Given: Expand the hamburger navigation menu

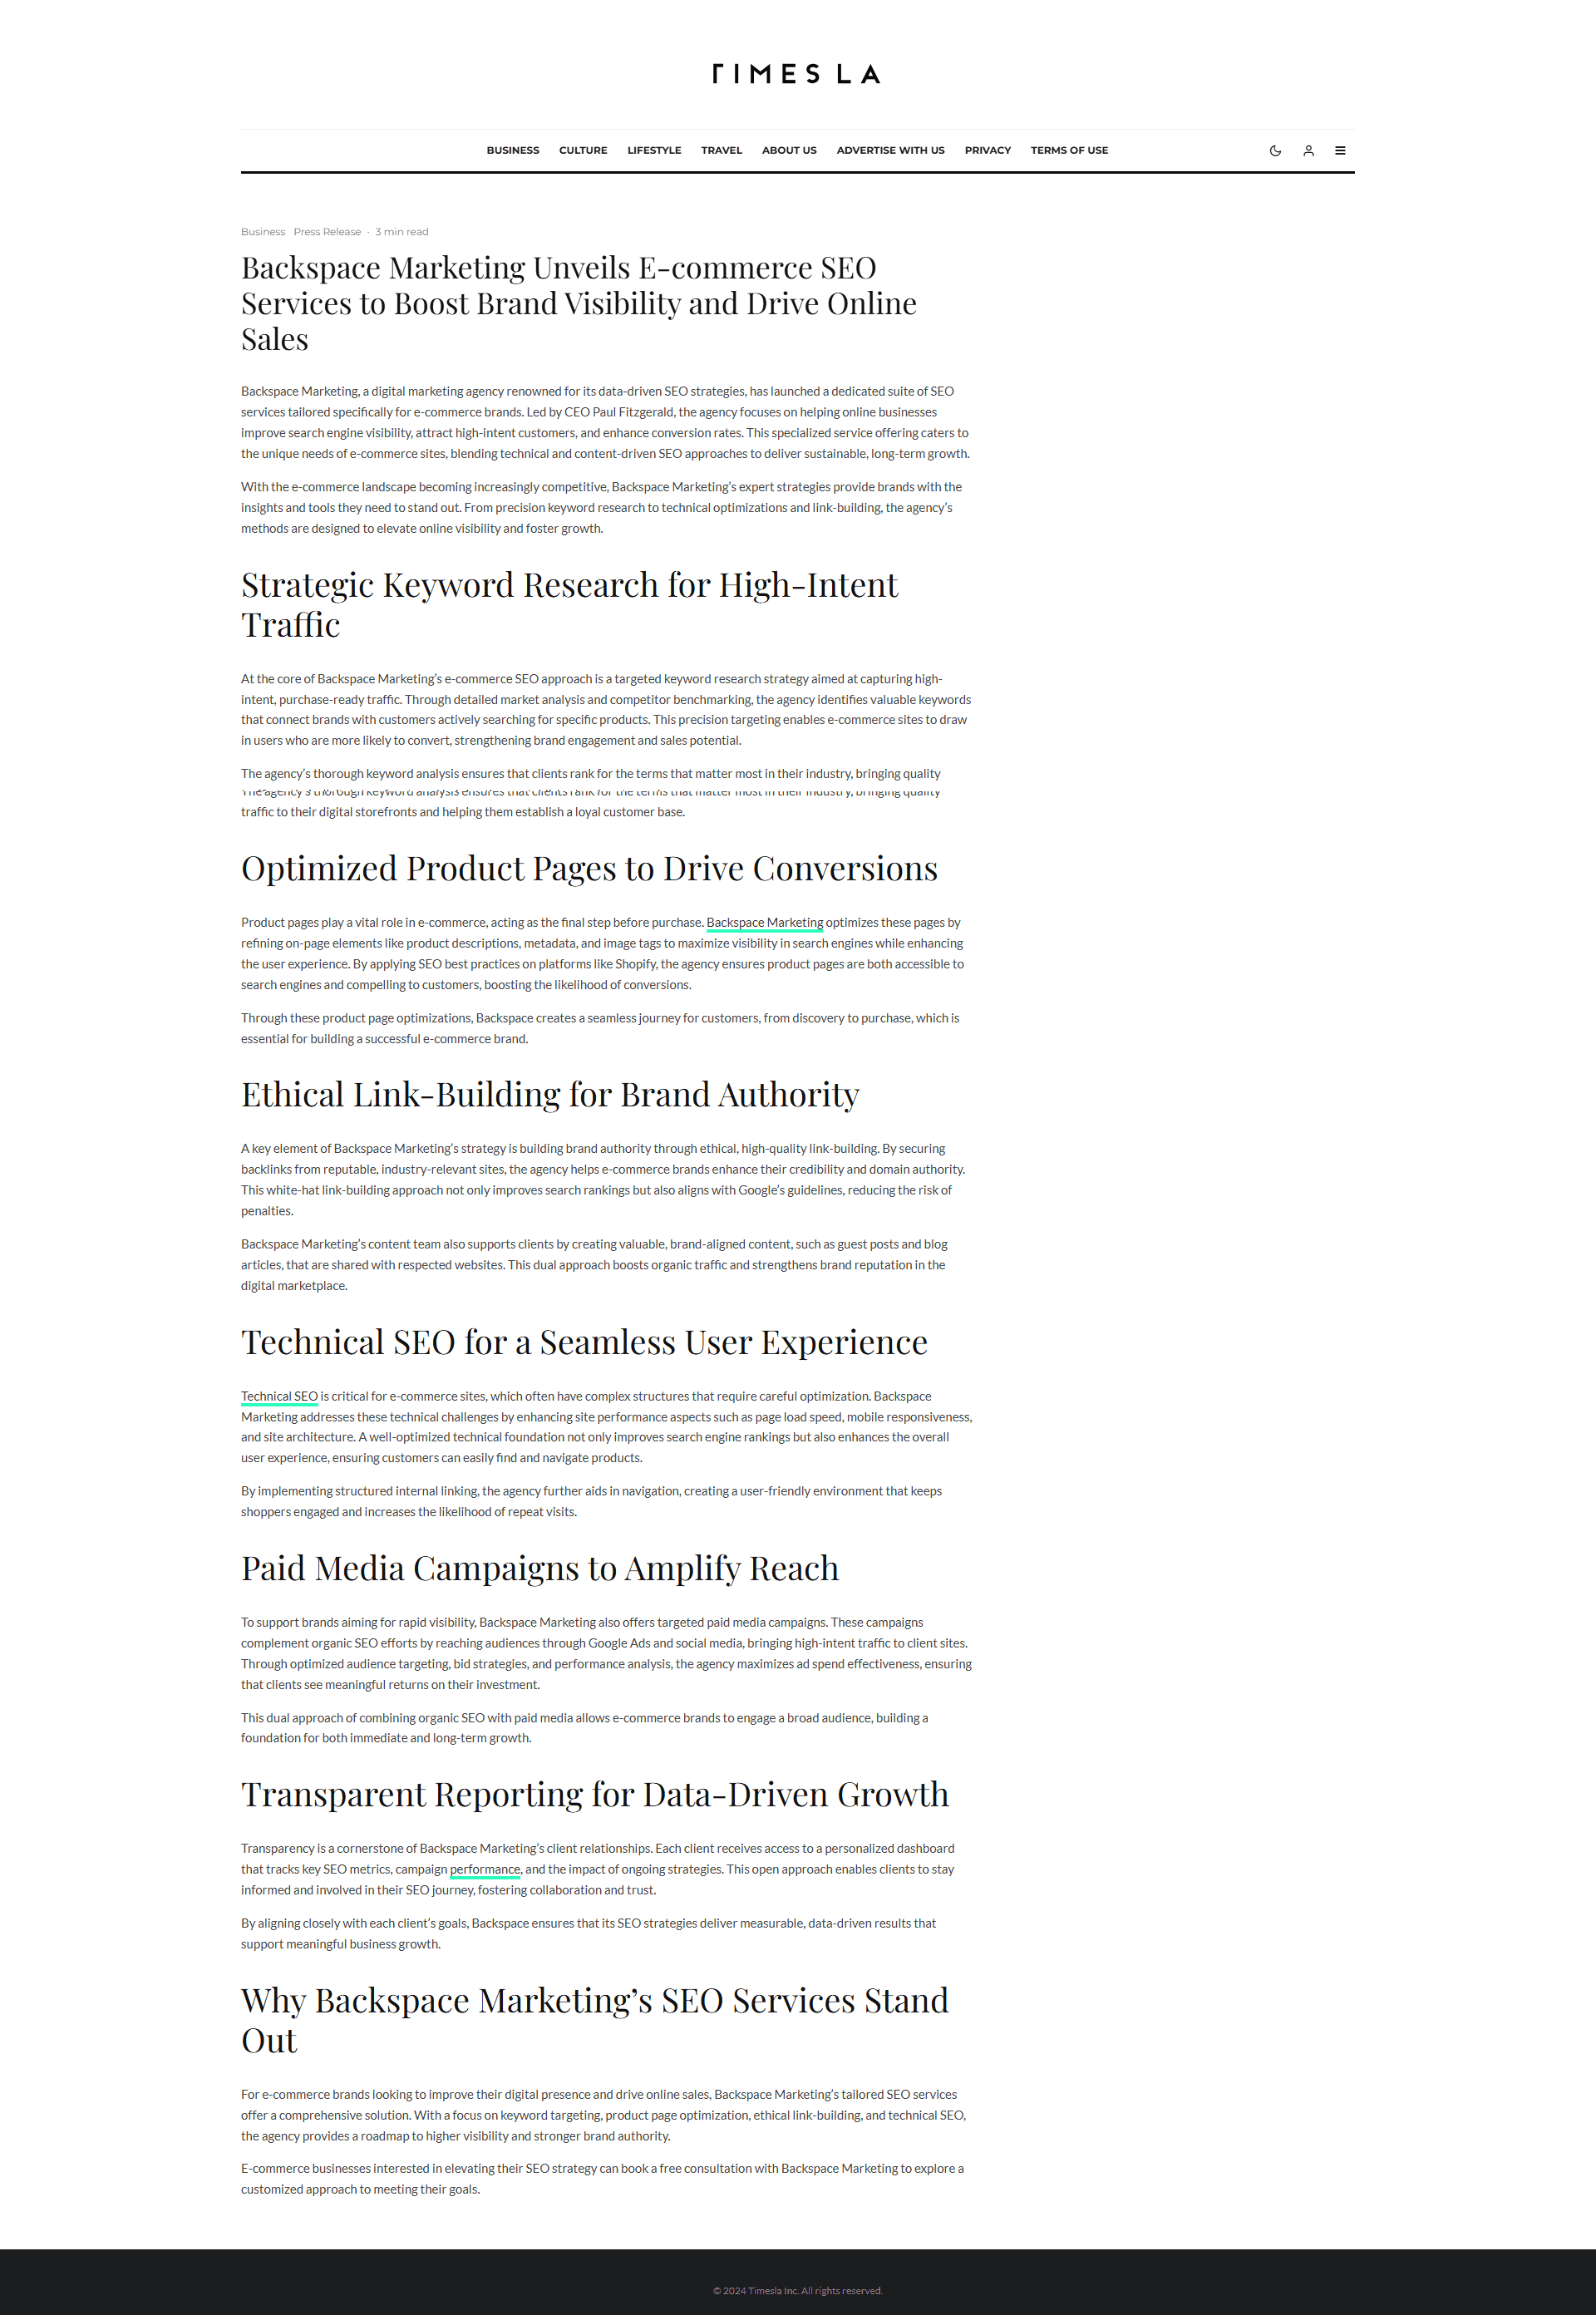Looking at the screenshot, I should click(x=1342, y=150).
